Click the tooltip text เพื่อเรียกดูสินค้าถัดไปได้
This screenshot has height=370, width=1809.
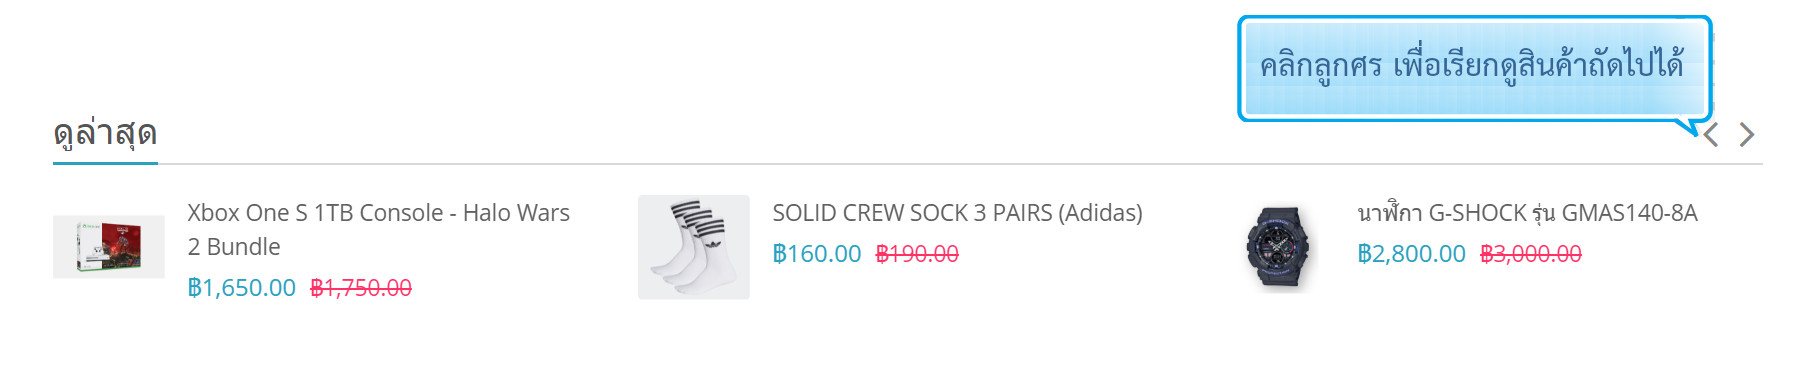pyautogui.click(x=1538, y=65)
